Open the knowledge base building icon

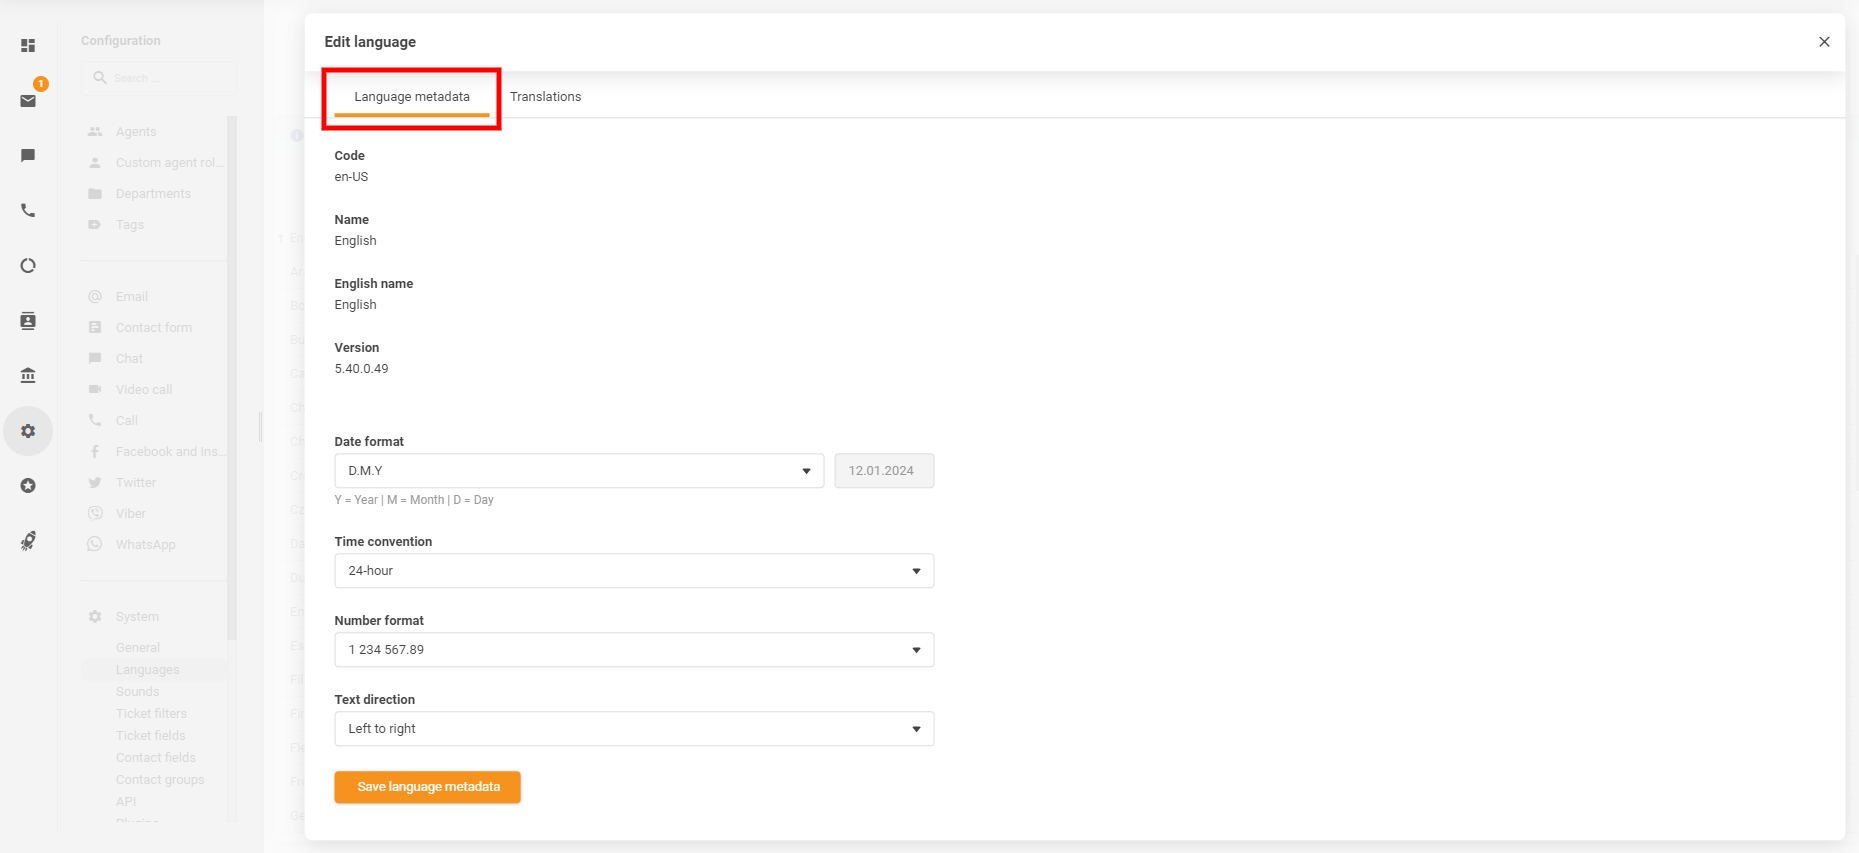click(28, 375)
